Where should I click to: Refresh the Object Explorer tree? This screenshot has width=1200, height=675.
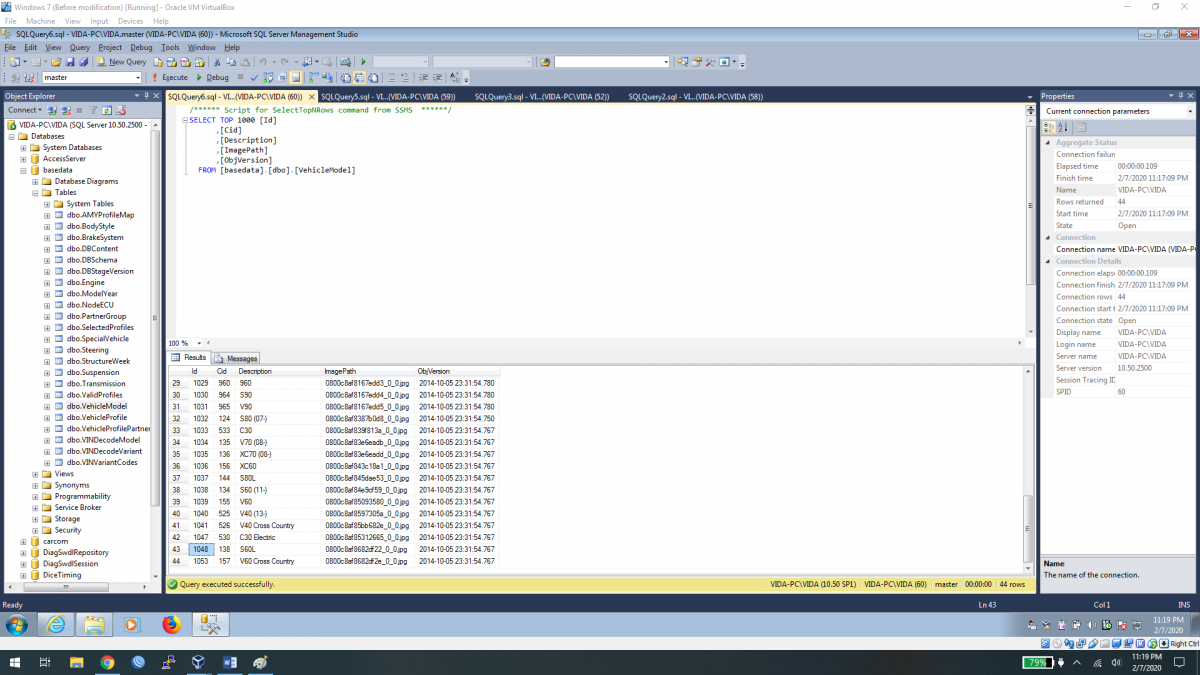click(107, 110)
